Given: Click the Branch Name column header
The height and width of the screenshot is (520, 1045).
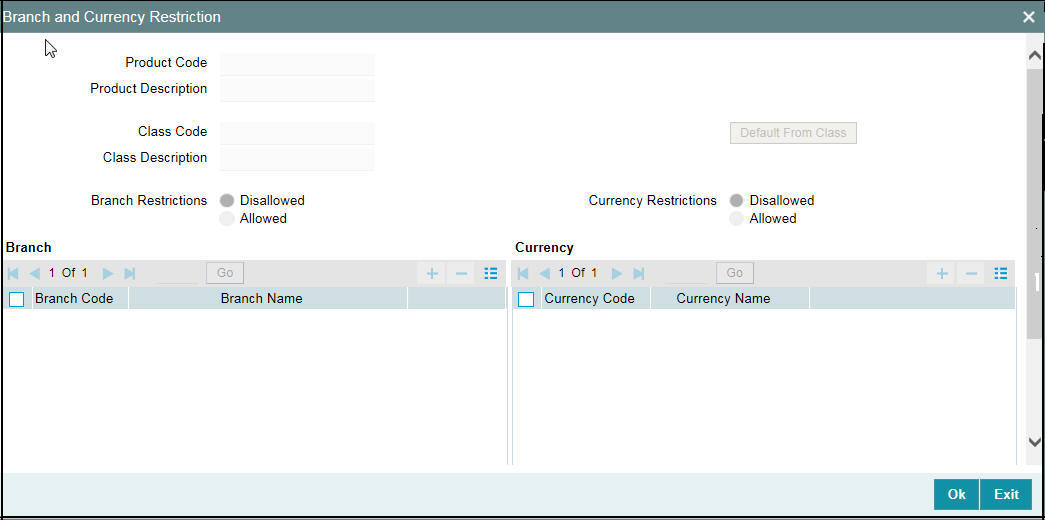Looking at the screenshot, I should coord(267,299).
